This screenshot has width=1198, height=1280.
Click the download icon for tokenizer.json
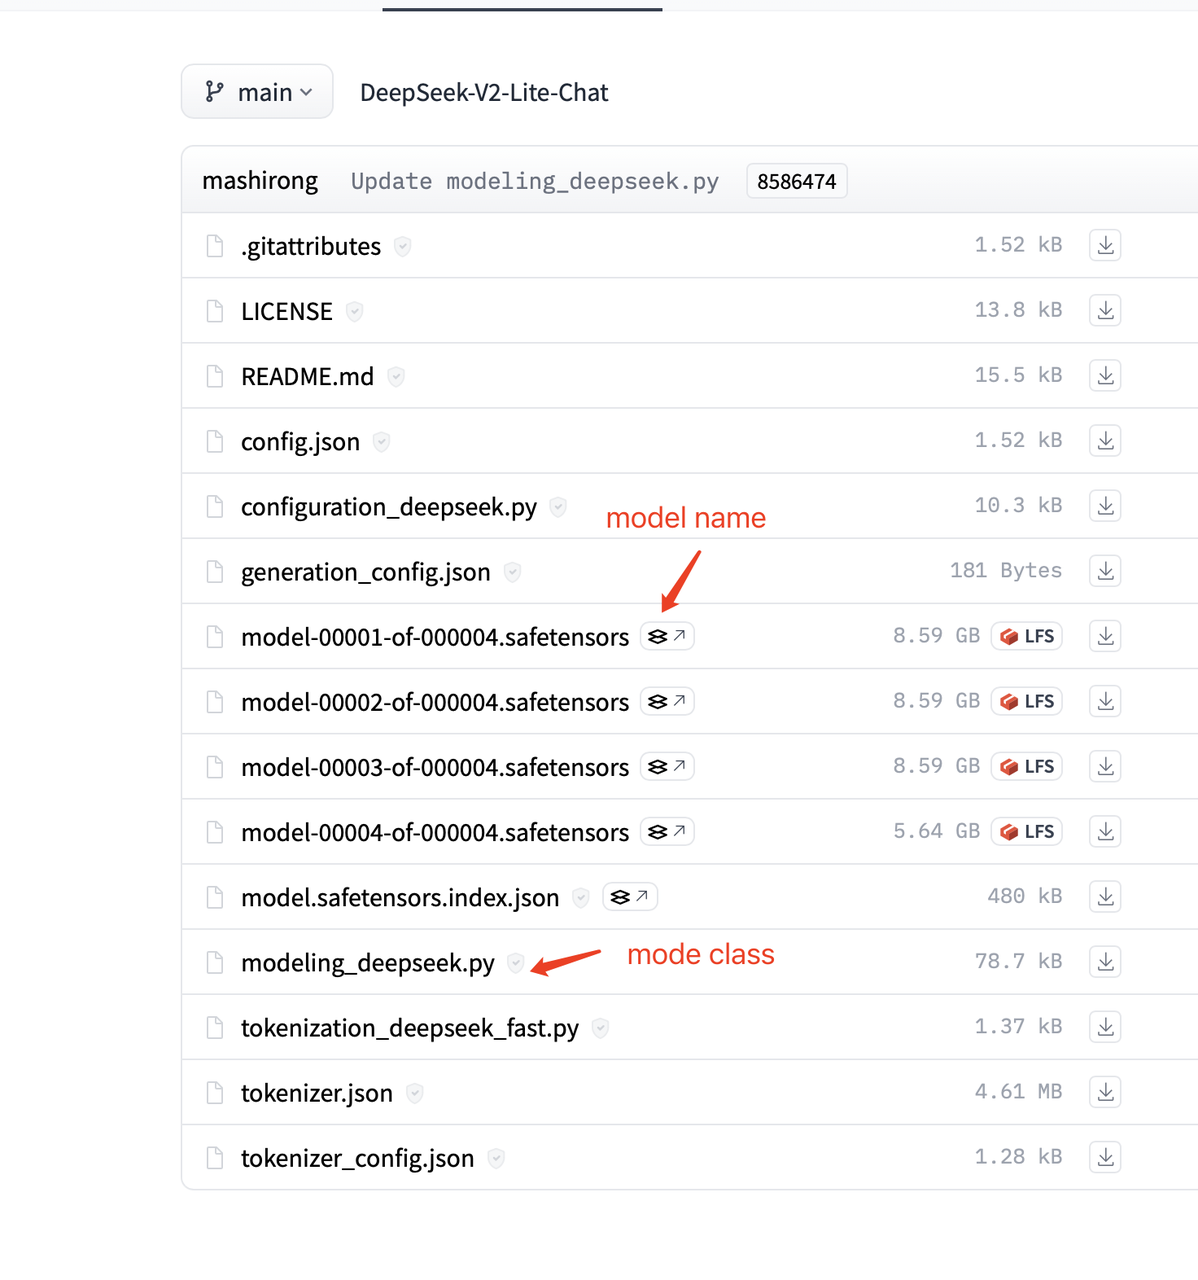(x=1104, y=1091)
